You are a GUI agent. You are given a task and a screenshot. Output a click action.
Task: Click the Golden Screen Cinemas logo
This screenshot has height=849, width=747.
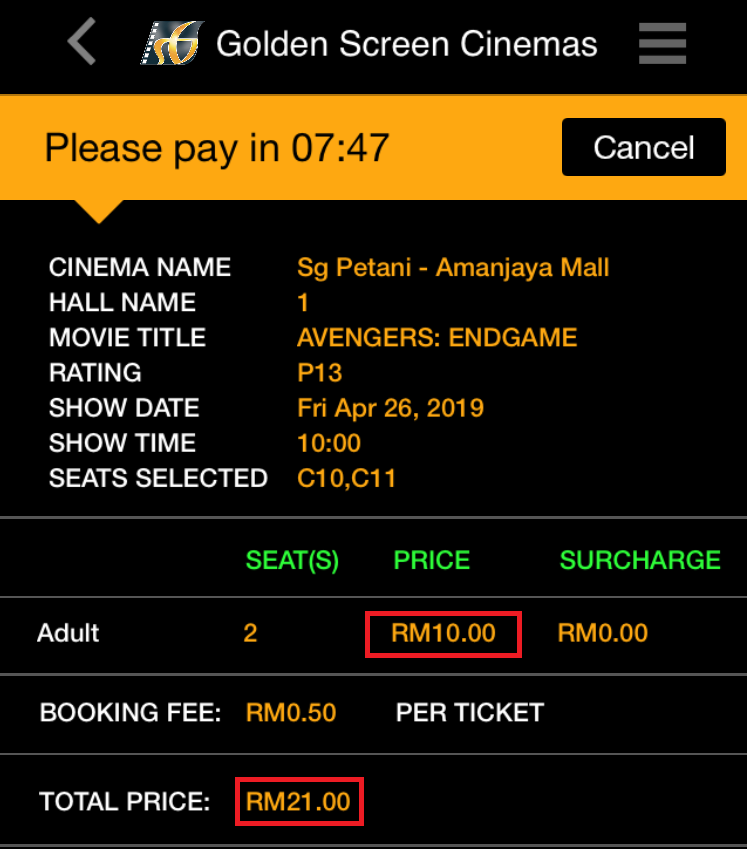(172, 43)
